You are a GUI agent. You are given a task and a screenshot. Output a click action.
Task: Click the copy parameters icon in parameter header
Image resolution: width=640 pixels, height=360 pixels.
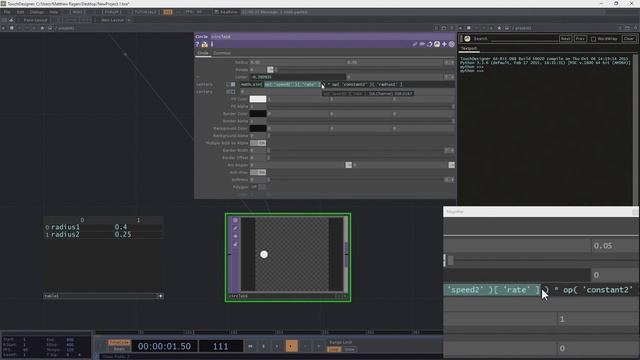[x=422, y=44]
